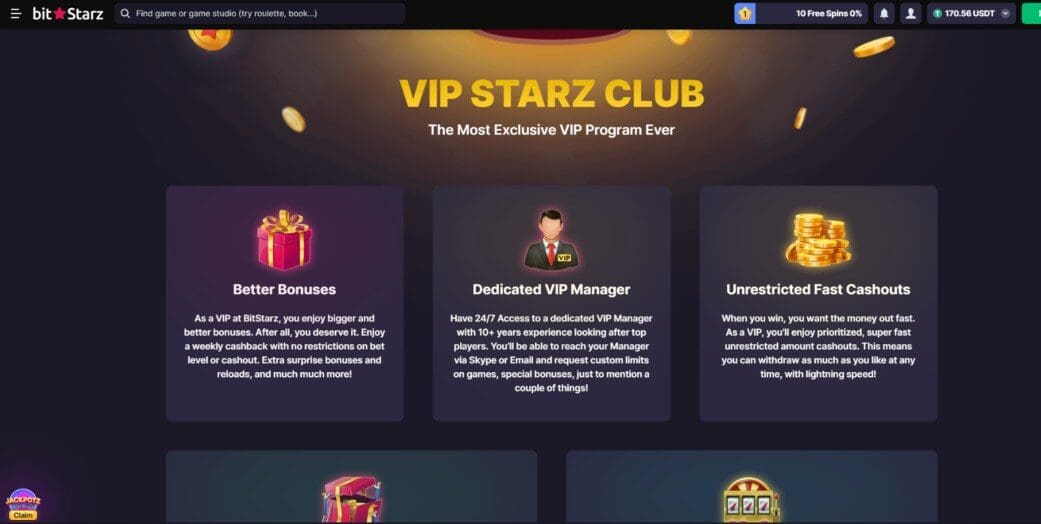Click the search magnifier icon
1041x524 pixels.
coord(125,13)
